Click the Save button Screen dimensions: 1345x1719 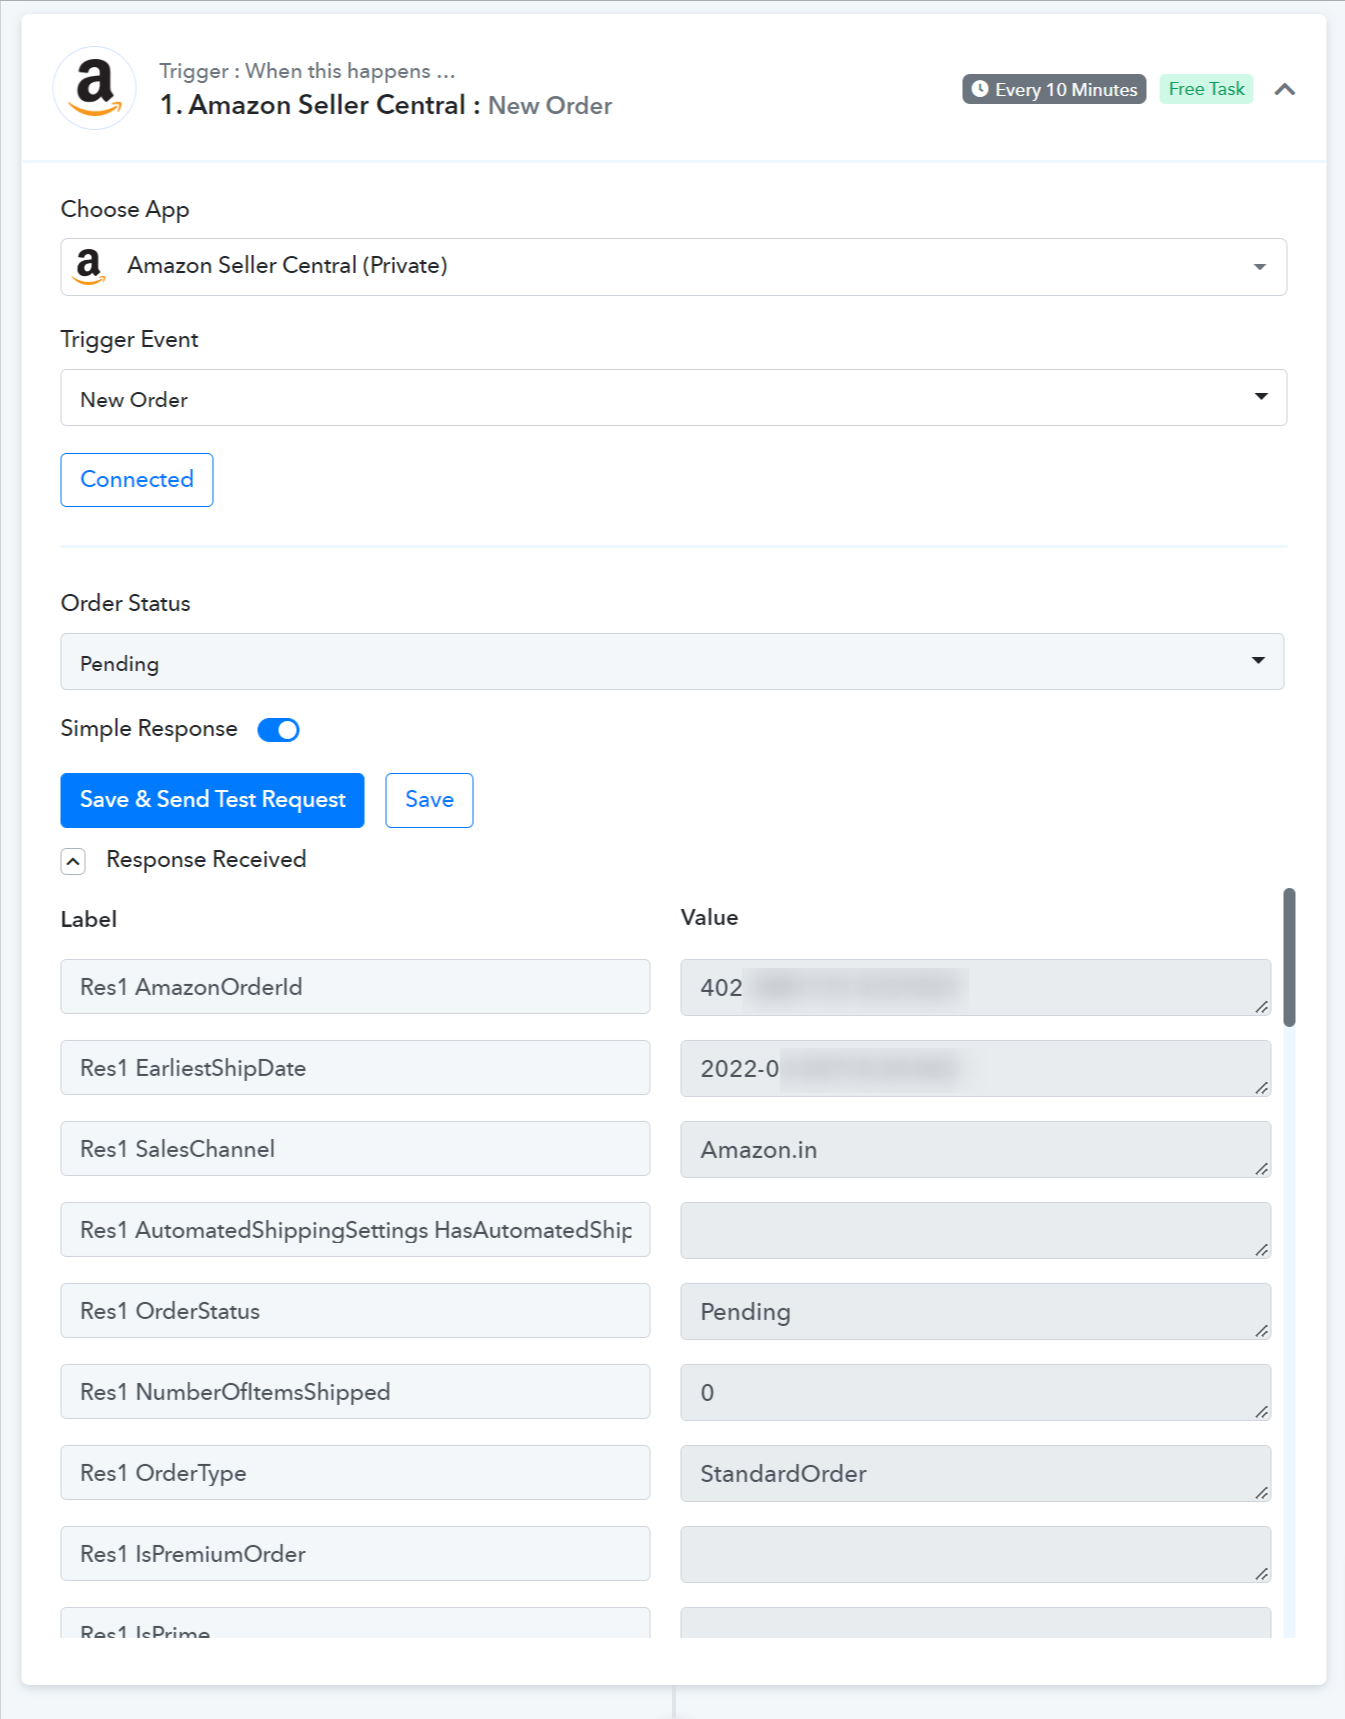click(x=429, y=800)
